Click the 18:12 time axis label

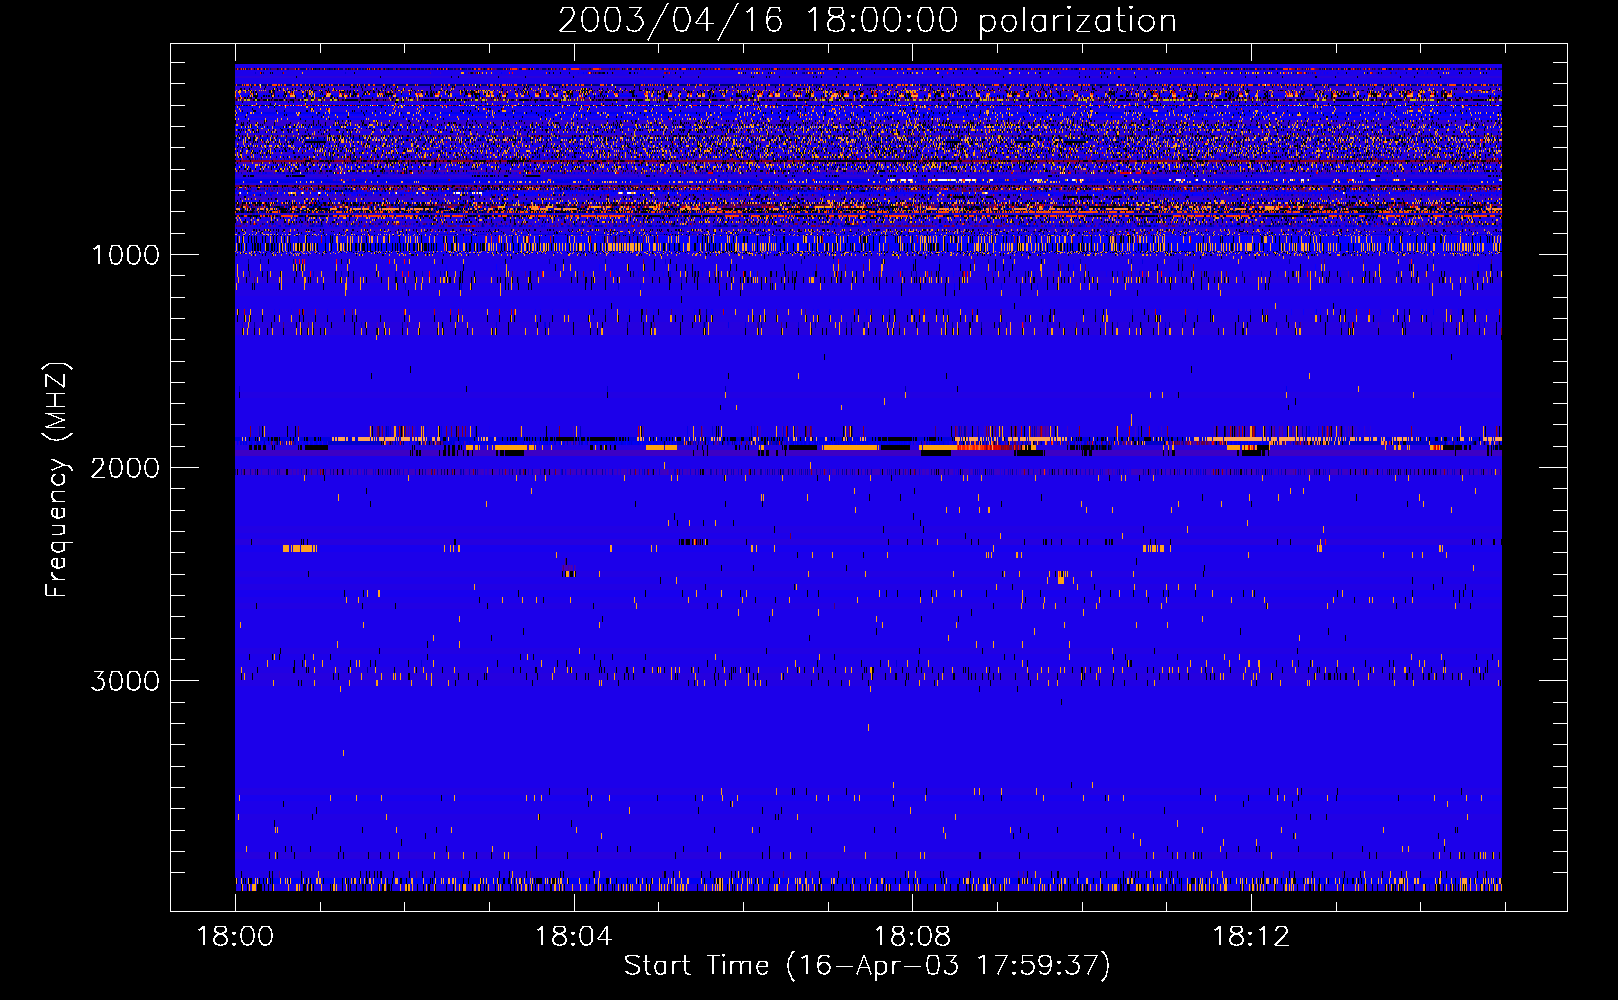click(1251, 936)
